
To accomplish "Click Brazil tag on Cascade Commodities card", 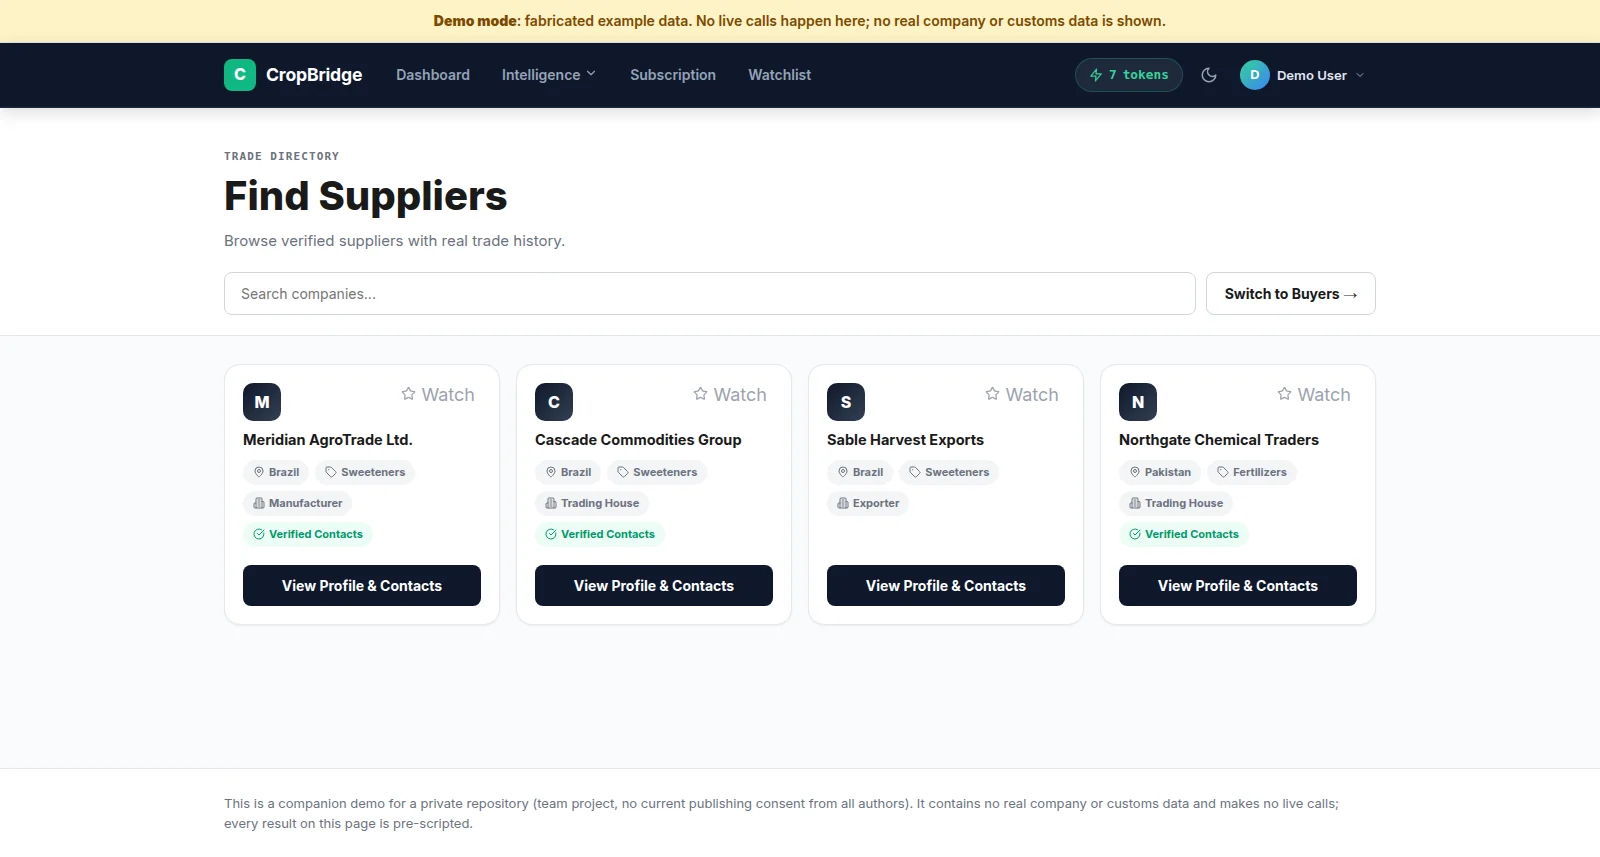I will [568, 472].
